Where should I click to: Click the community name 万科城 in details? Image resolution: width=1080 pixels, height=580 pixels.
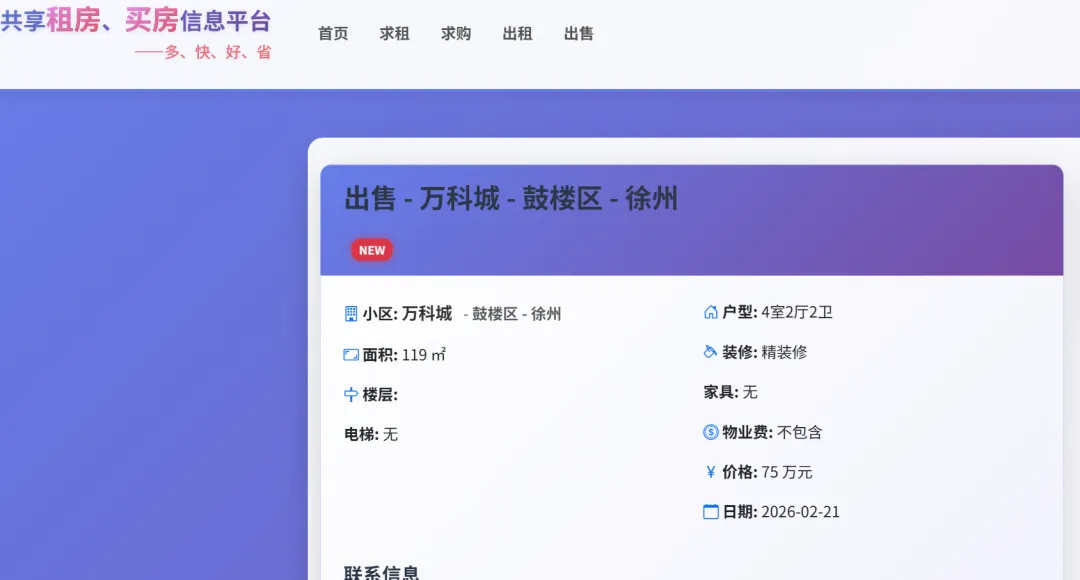point(427,313)
